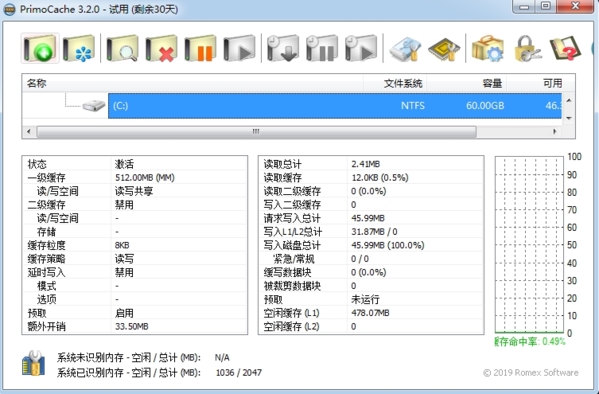Click the volume list scroll left arrow
Image resolution: width=599 pixels, height=394 pixels.
(29, 131)
